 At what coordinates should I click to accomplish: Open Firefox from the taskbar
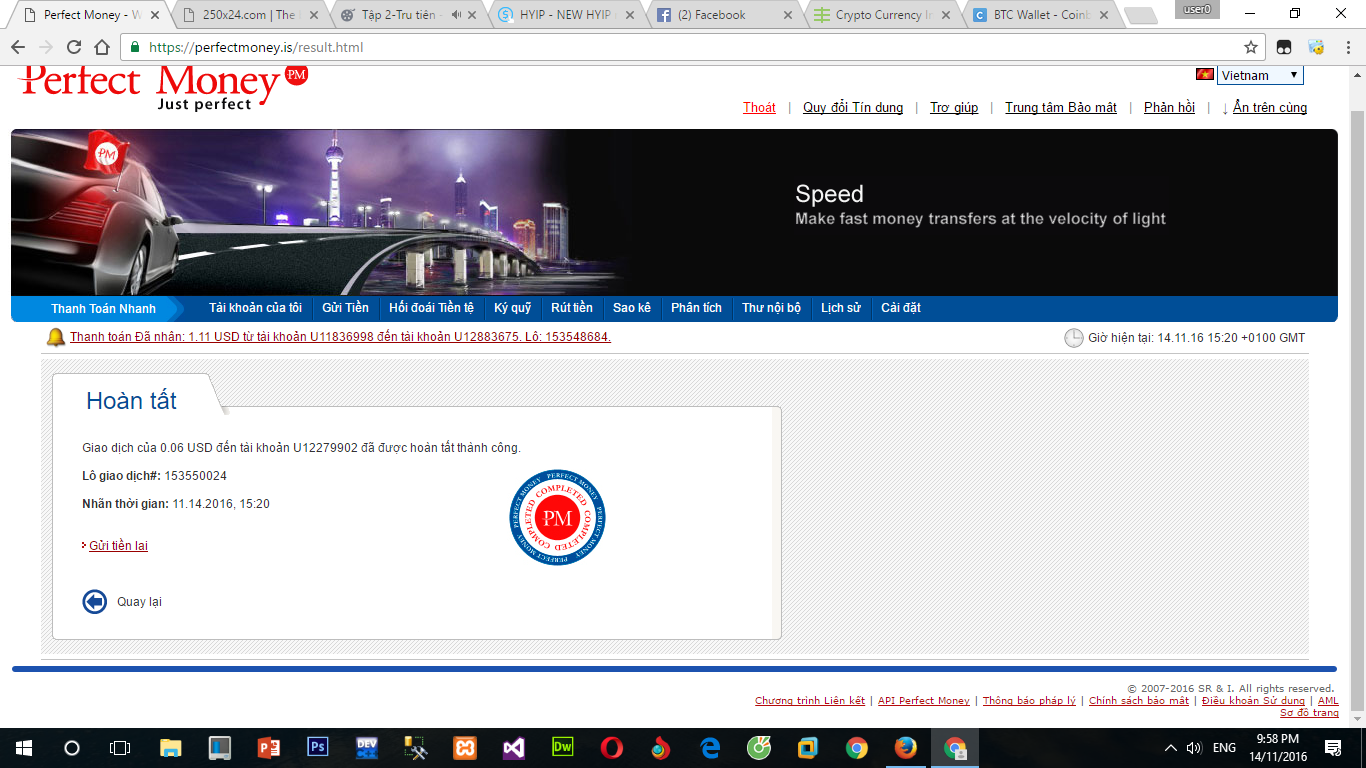pos(906,747)
